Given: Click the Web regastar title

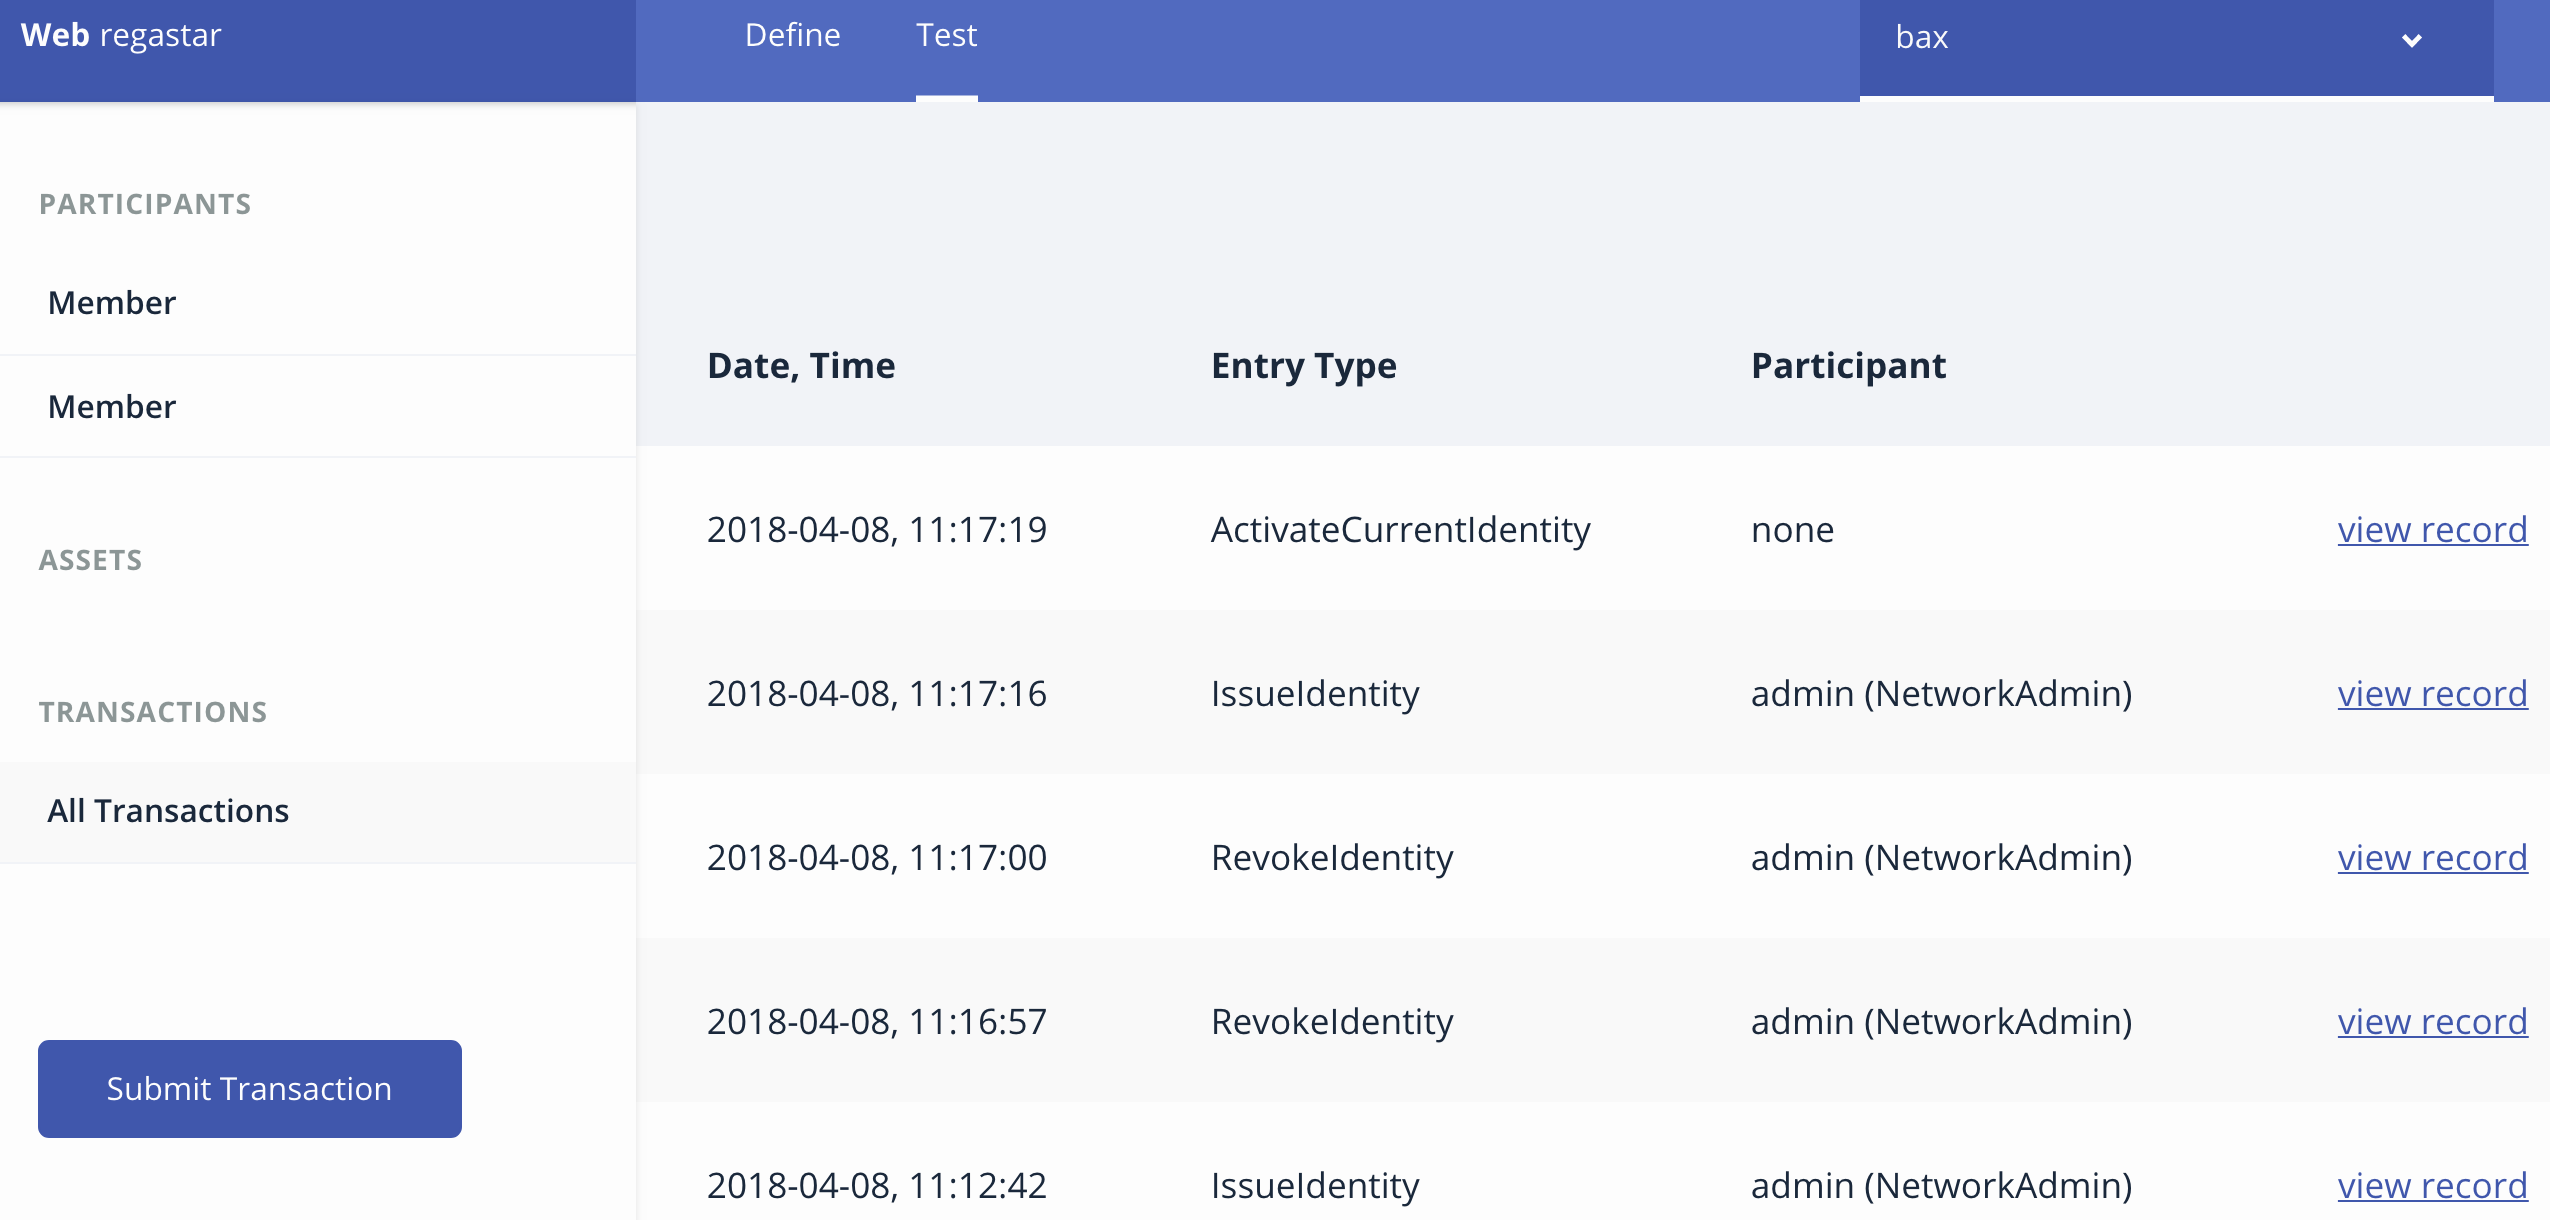Looking at the screenshot, I should click(121, 36).
